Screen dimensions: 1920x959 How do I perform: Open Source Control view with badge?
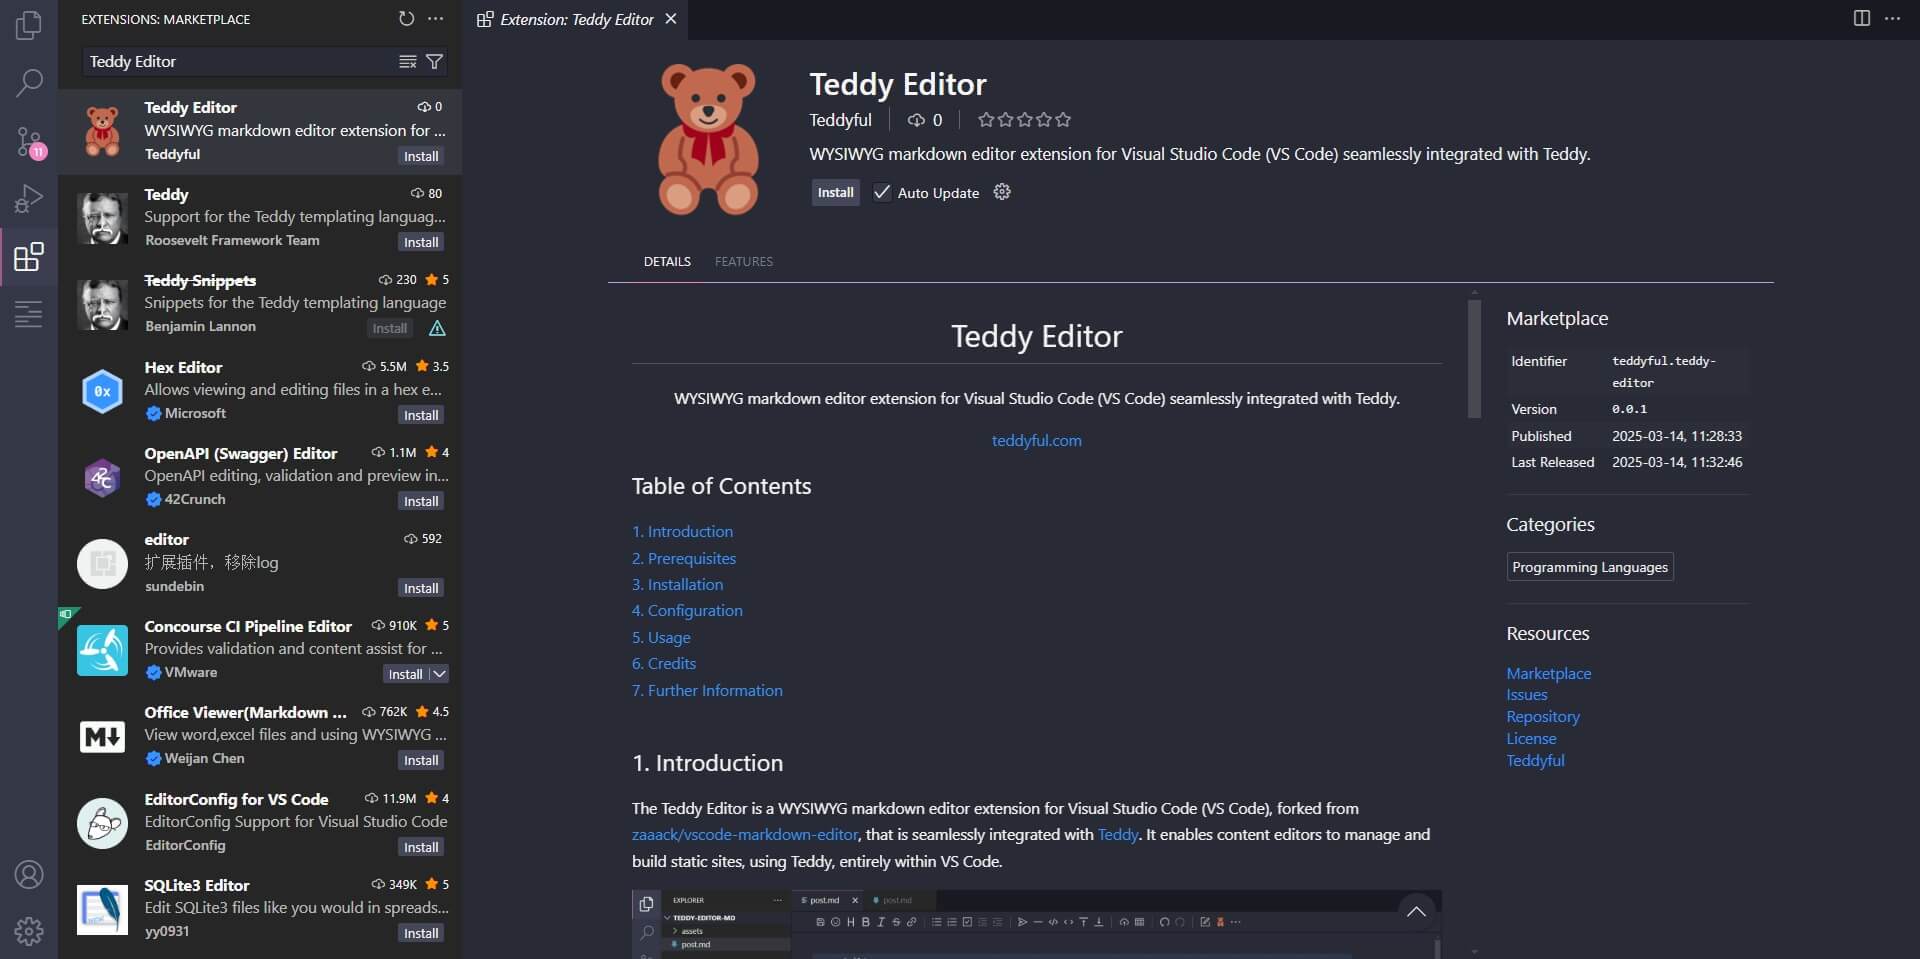pyautogui.click(x=29, y=142)
